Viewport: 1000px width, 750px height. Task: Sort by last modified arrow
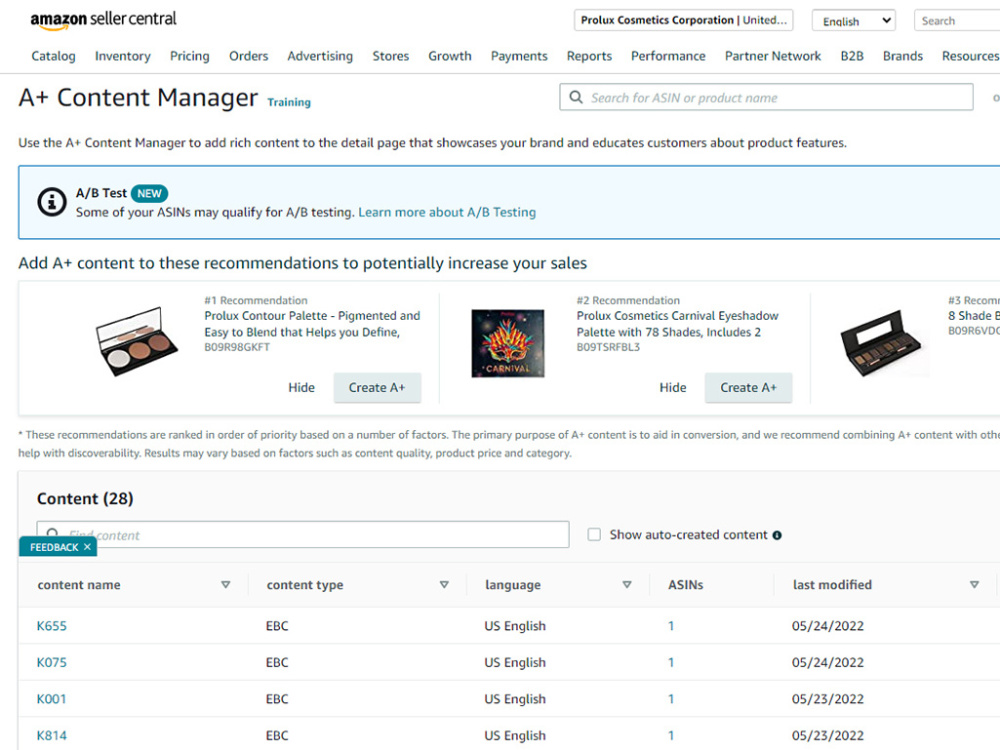[x=974, y=585]
